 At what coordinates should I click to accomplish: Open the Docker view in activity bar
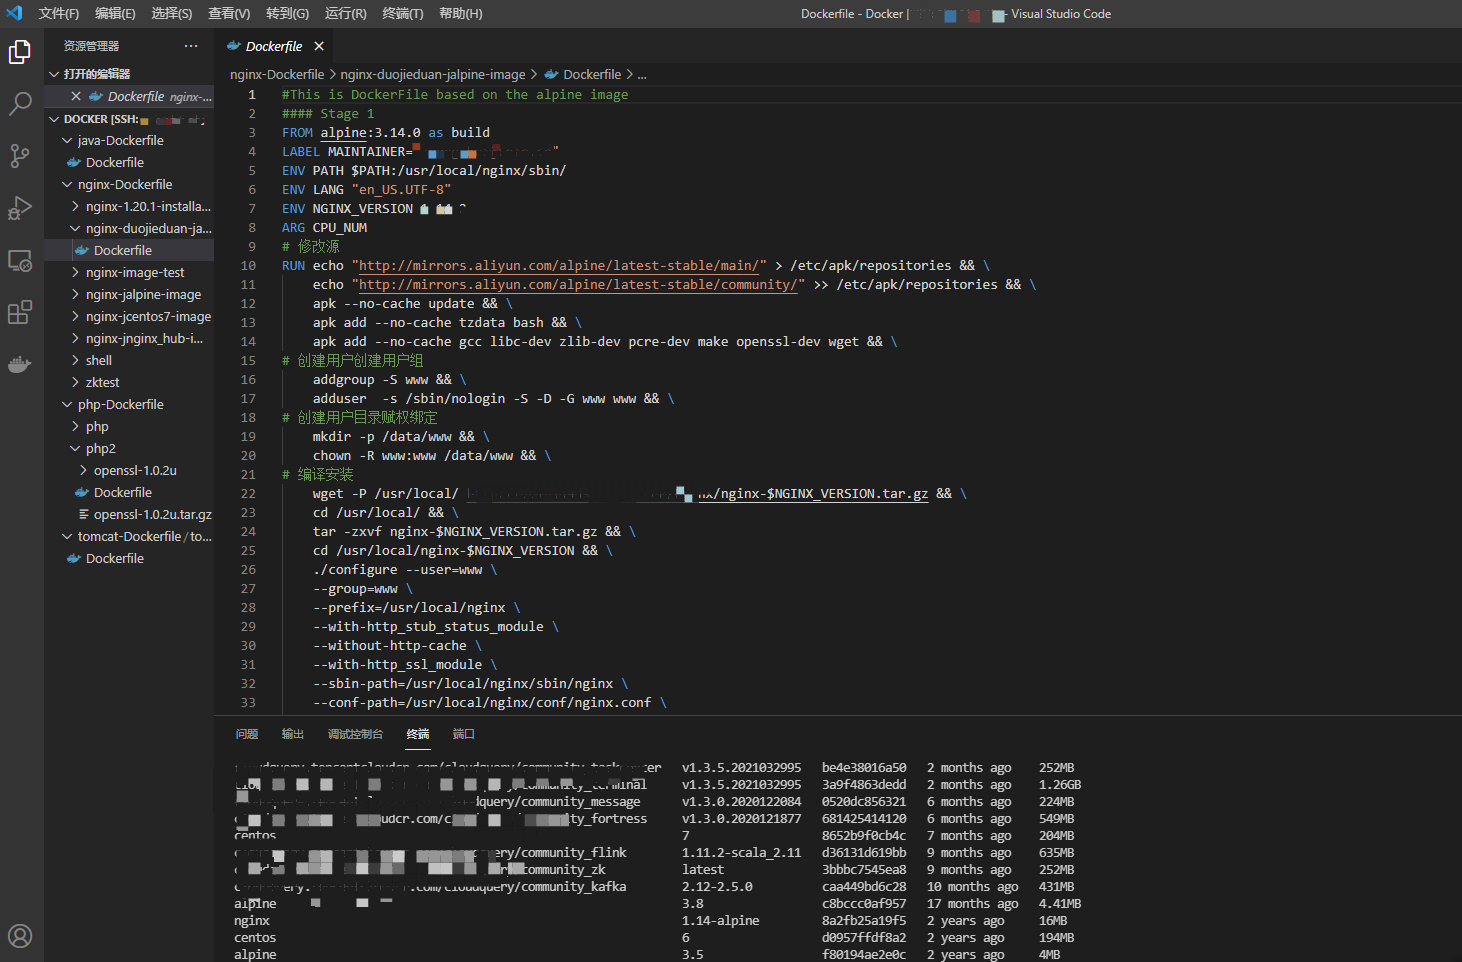(x=20, y=365)
